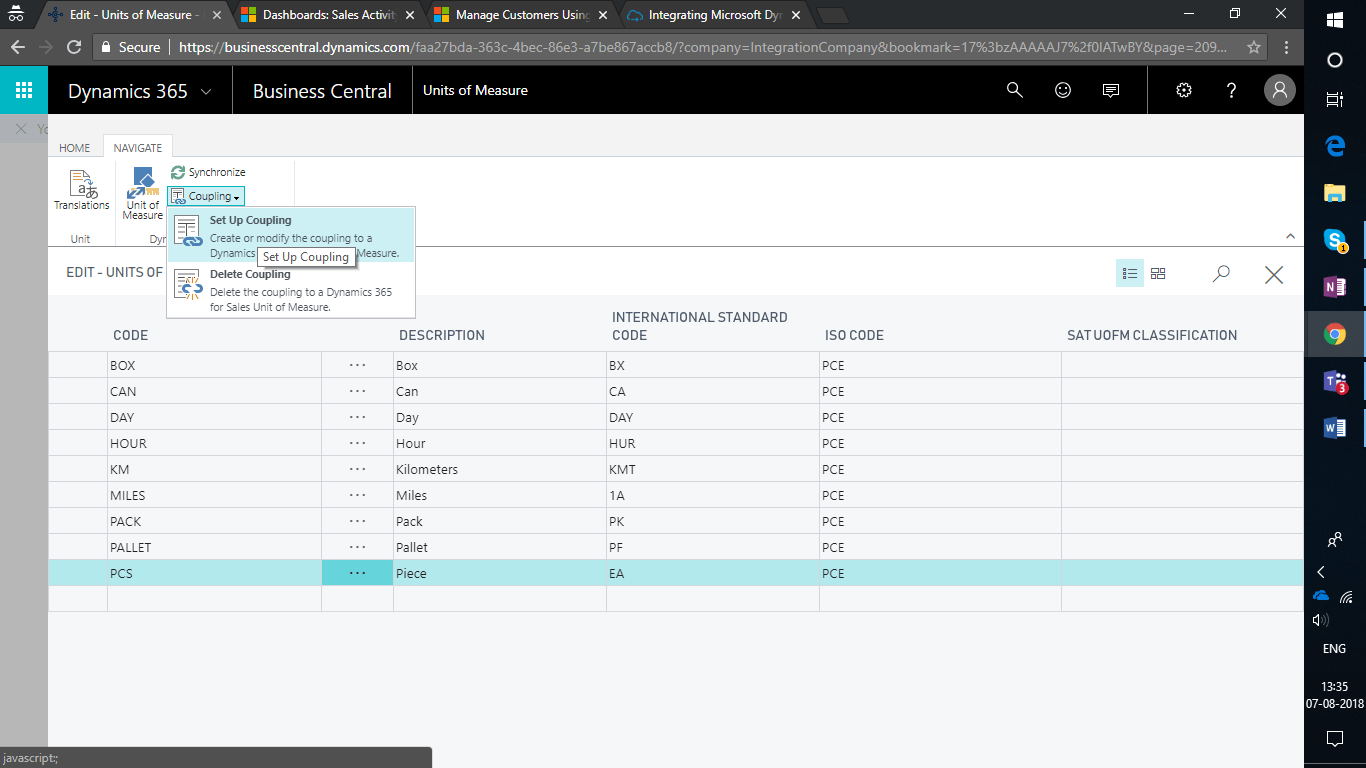Switch to list view layout
Image resolution: width=1366 pixels, height=768 pixels.
tap(1130, 274)
